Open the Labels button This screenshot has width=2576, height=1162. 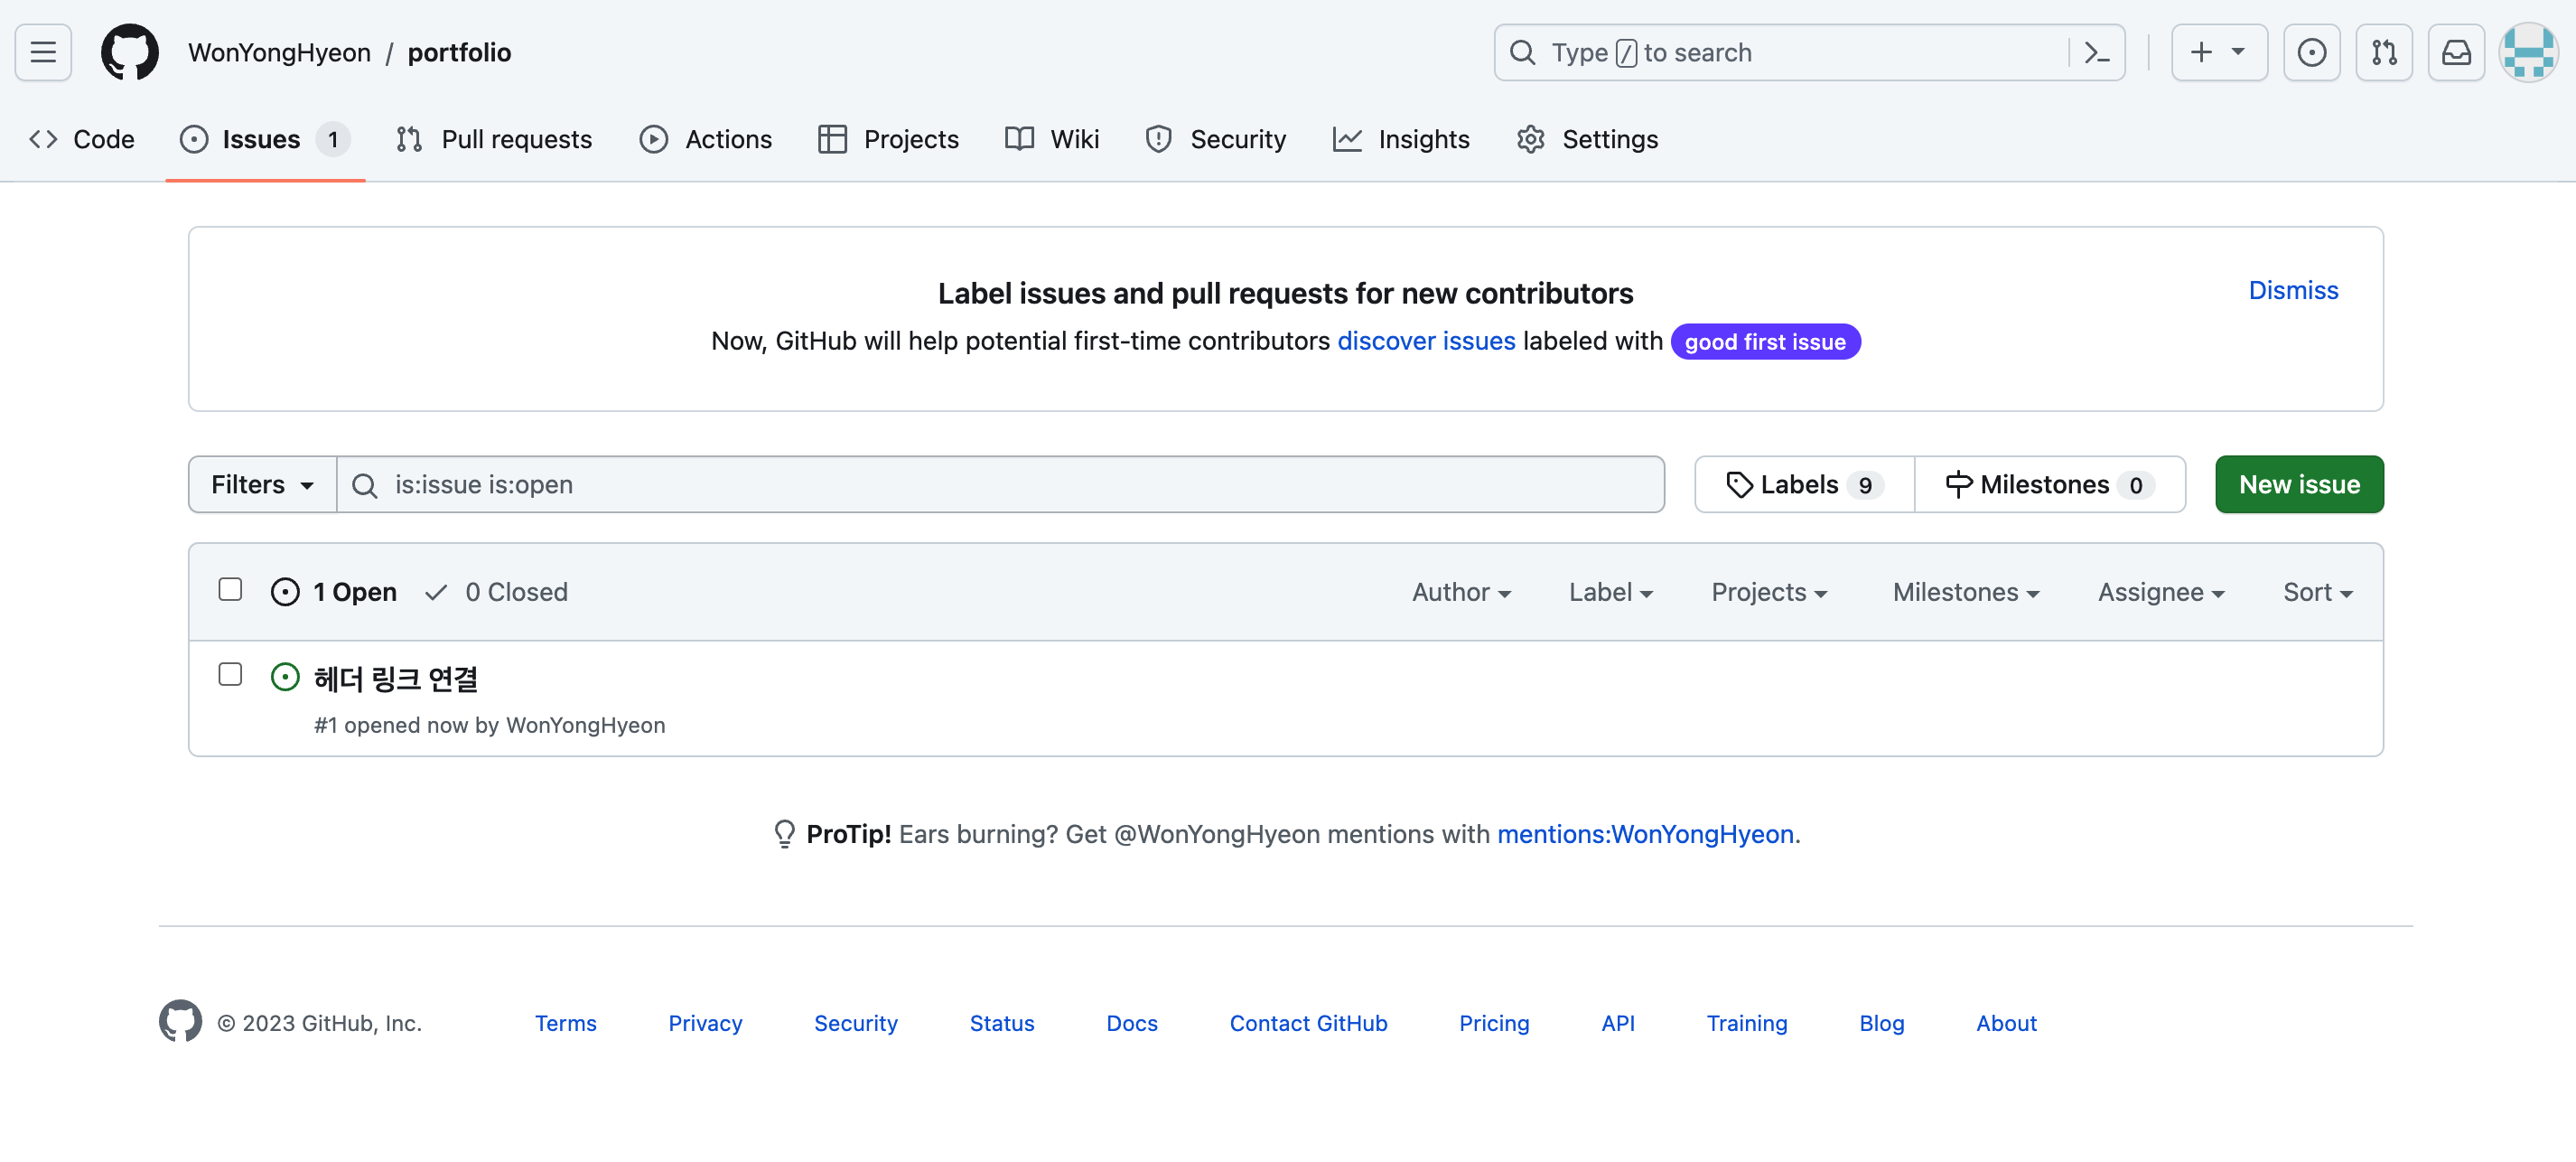[x=1805, y=484]
